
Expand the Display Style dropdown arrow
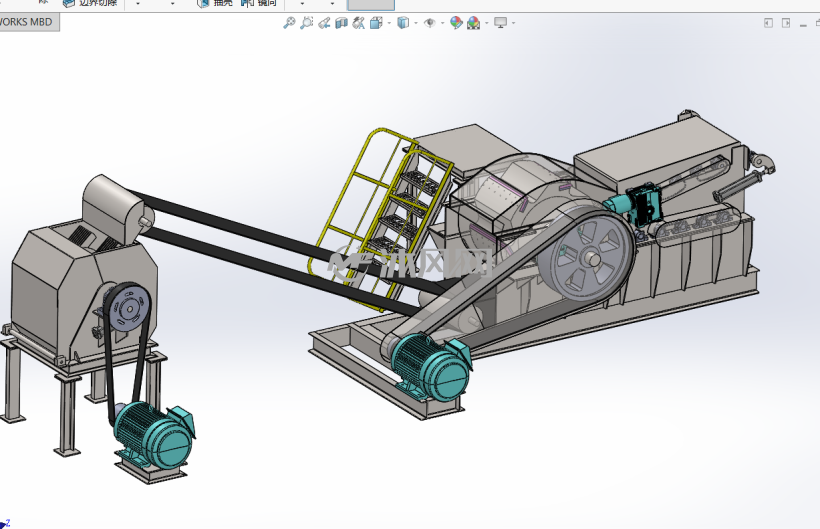coord(416,23)
